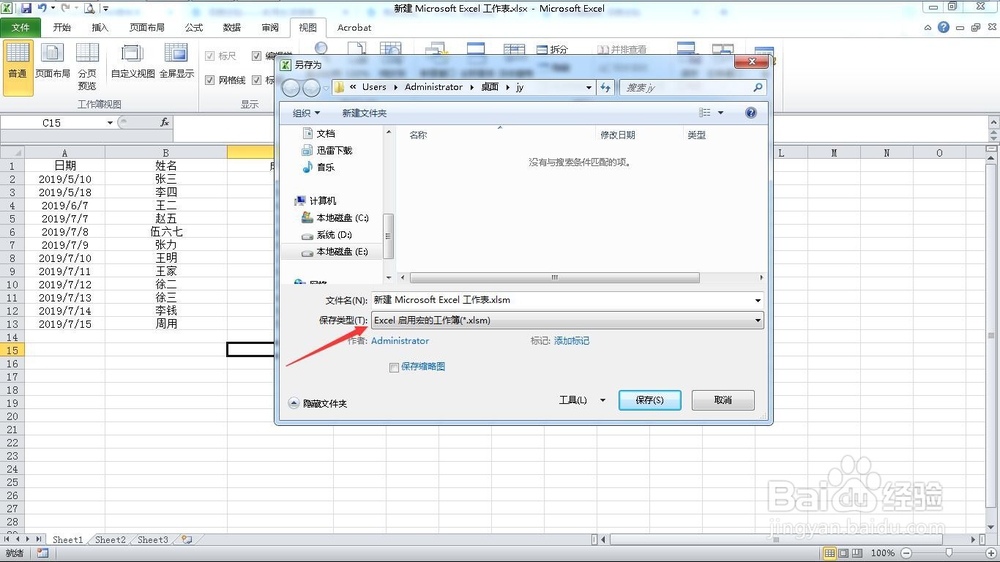Select 系统 (D:) in navigation pane
1000x562 pixels.
tap(328, 235)
